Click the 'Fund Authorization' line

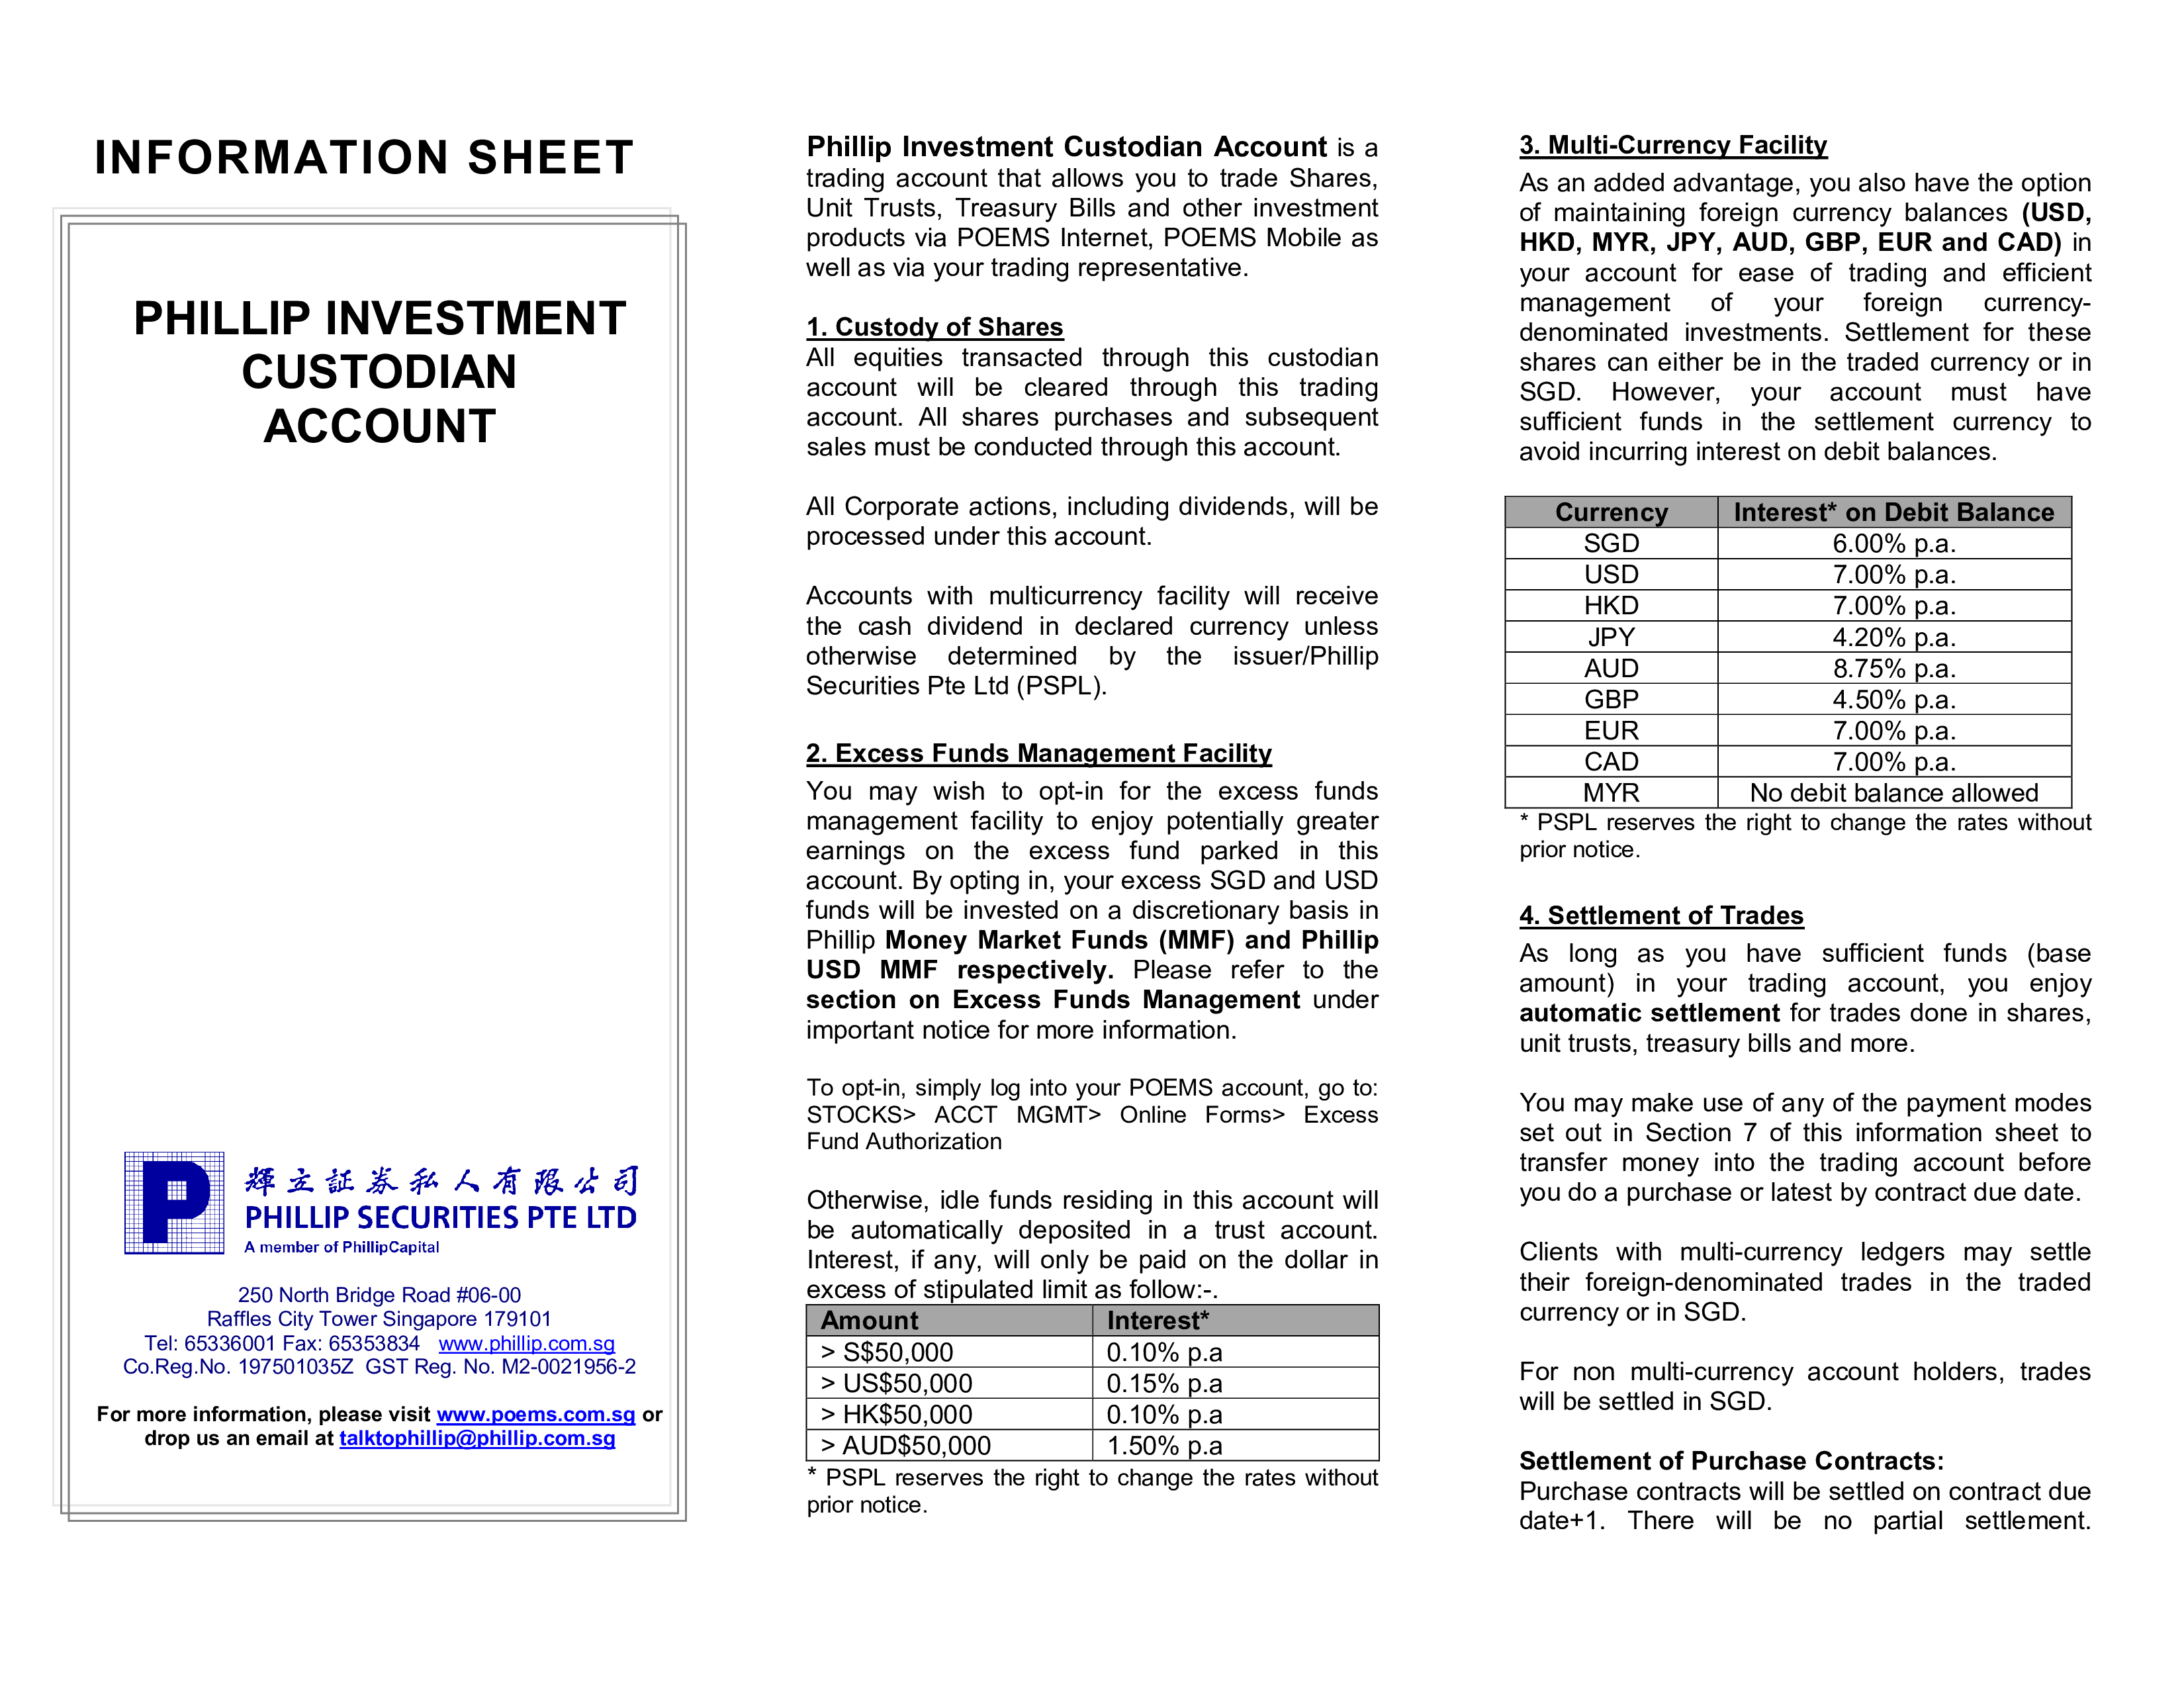tap(904, 1141)
